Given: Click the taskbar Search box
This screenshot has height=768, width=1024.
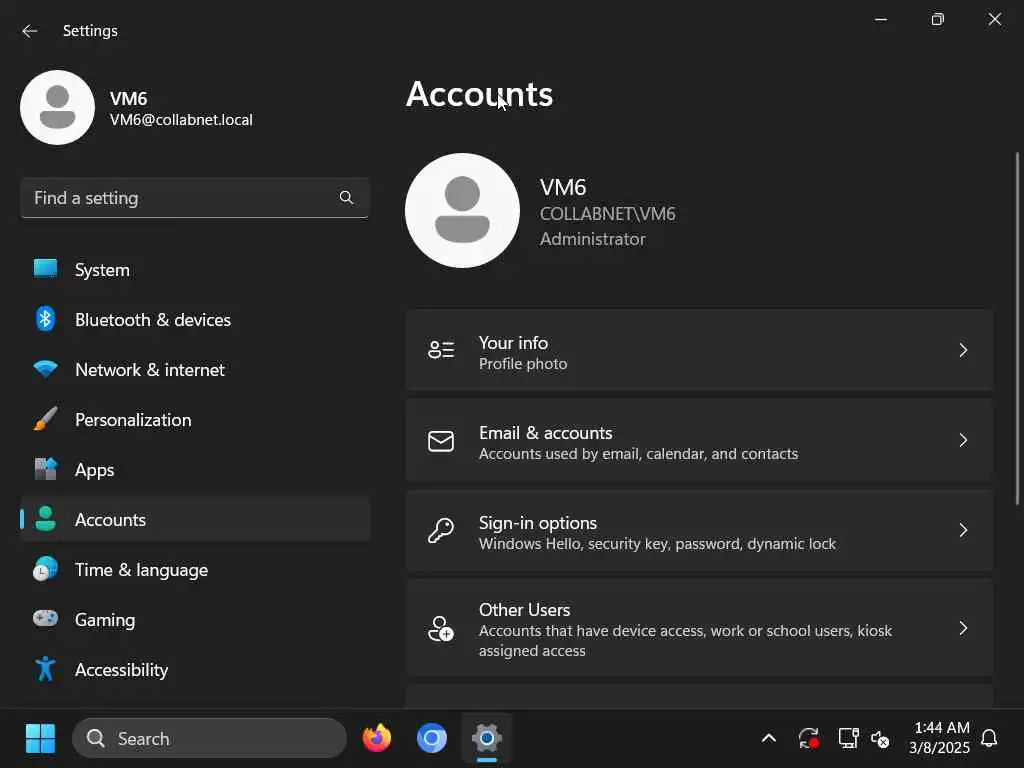Looking at the screenshot, I should point(210,739).
